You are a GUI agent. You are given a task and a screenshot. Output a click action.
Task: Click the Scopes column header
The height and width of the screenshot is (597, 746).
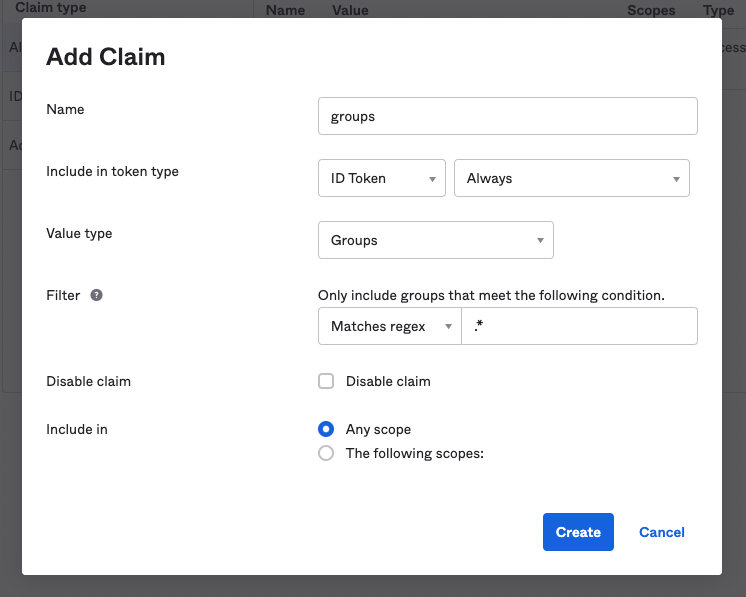pyautogui.click(x=651, y=10)
